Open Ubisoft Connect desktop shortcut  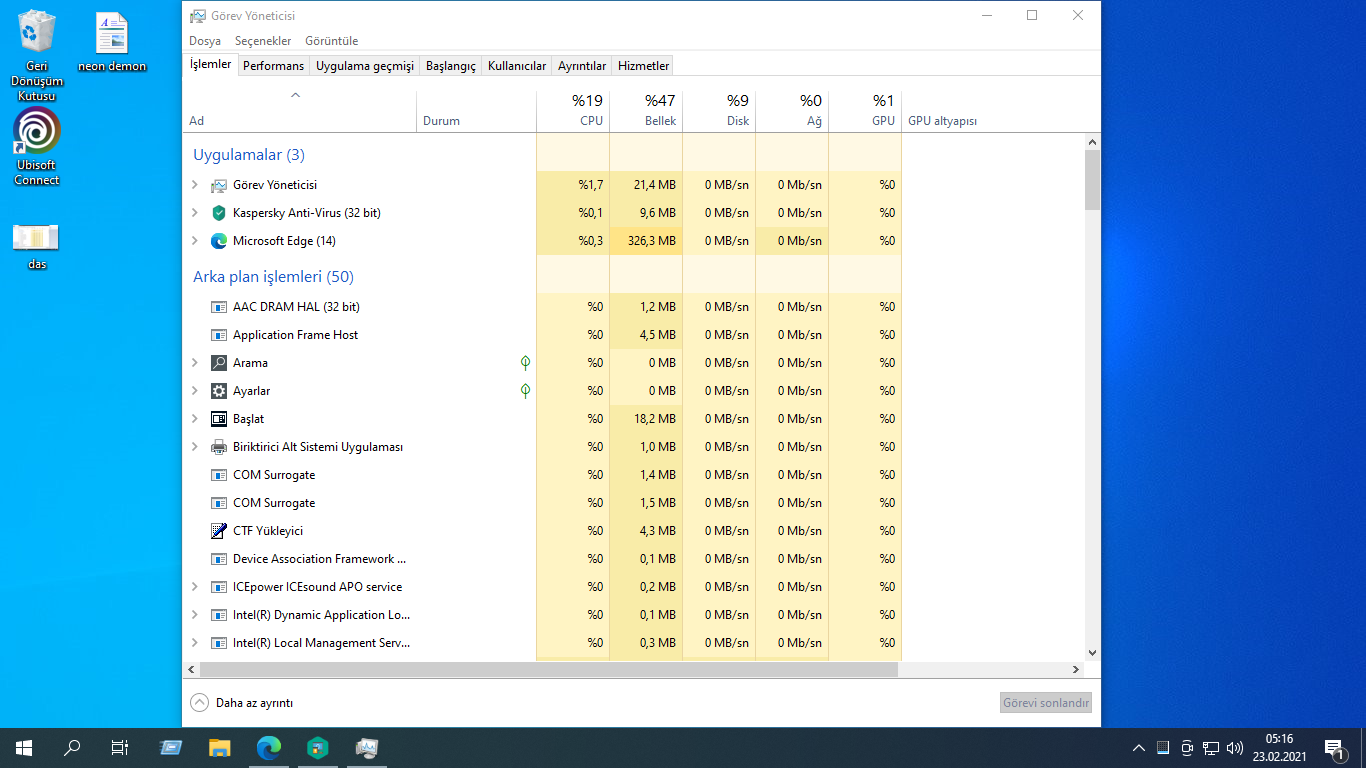point(37,147)
